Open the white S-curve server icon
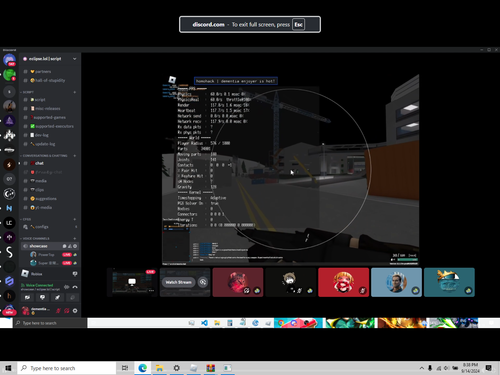Screen dimensions: 500x375 point(9,252)
